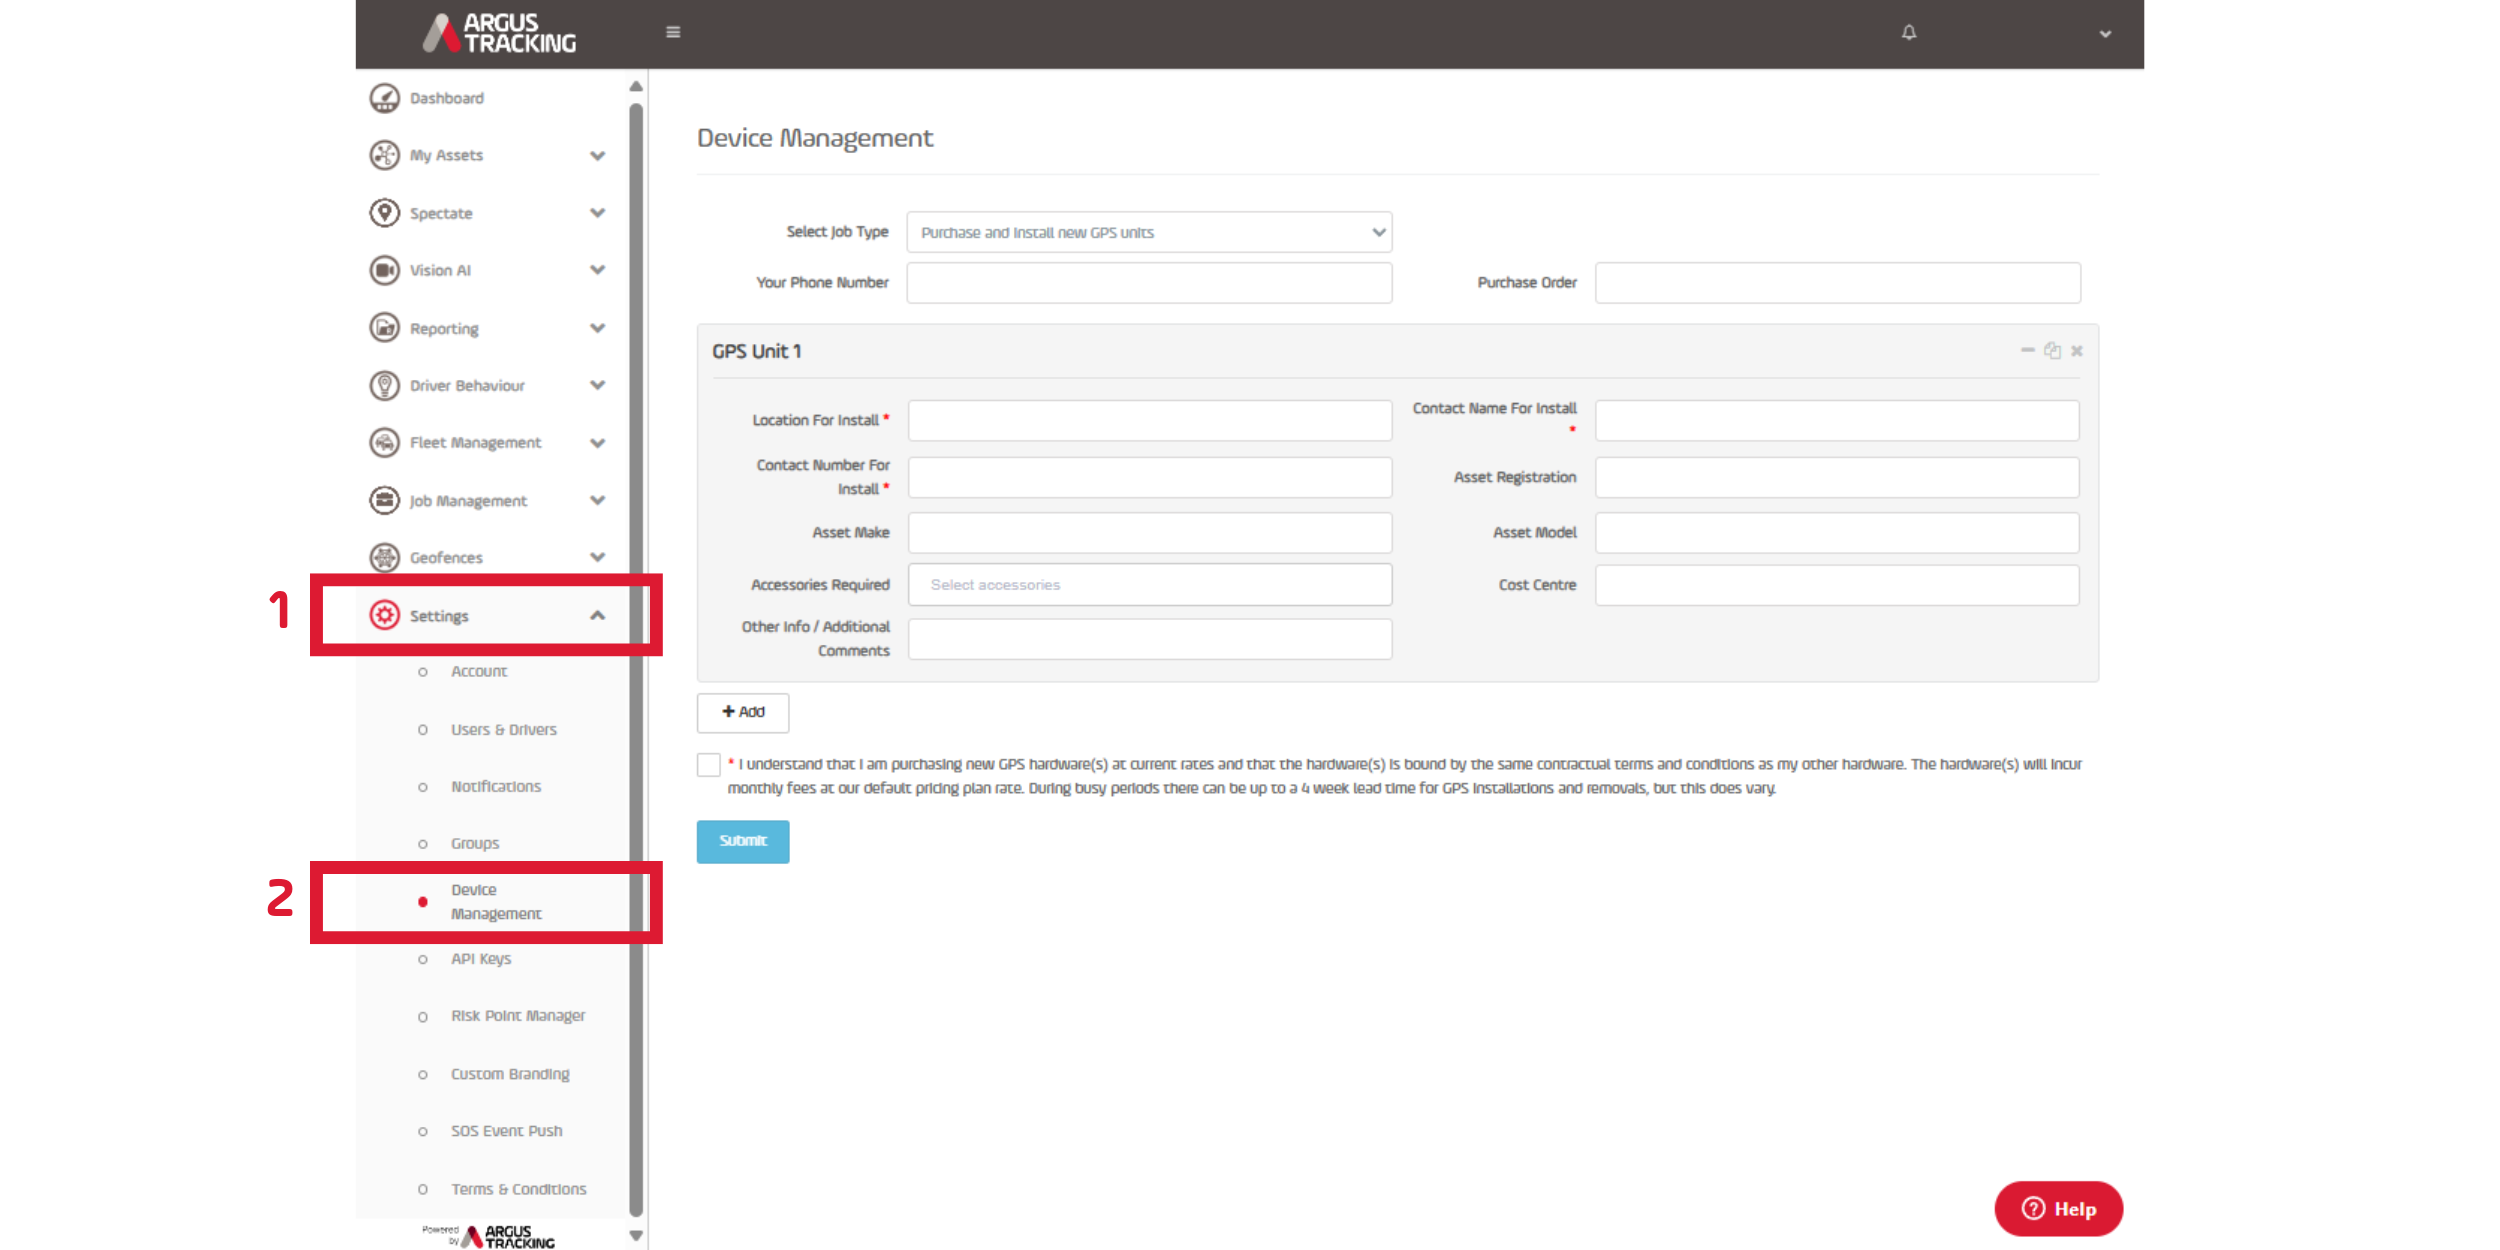This screenshot has width=2500, height=1250.
Task: Focus the Asset Registration field
Action: [x=1837, y=477]
